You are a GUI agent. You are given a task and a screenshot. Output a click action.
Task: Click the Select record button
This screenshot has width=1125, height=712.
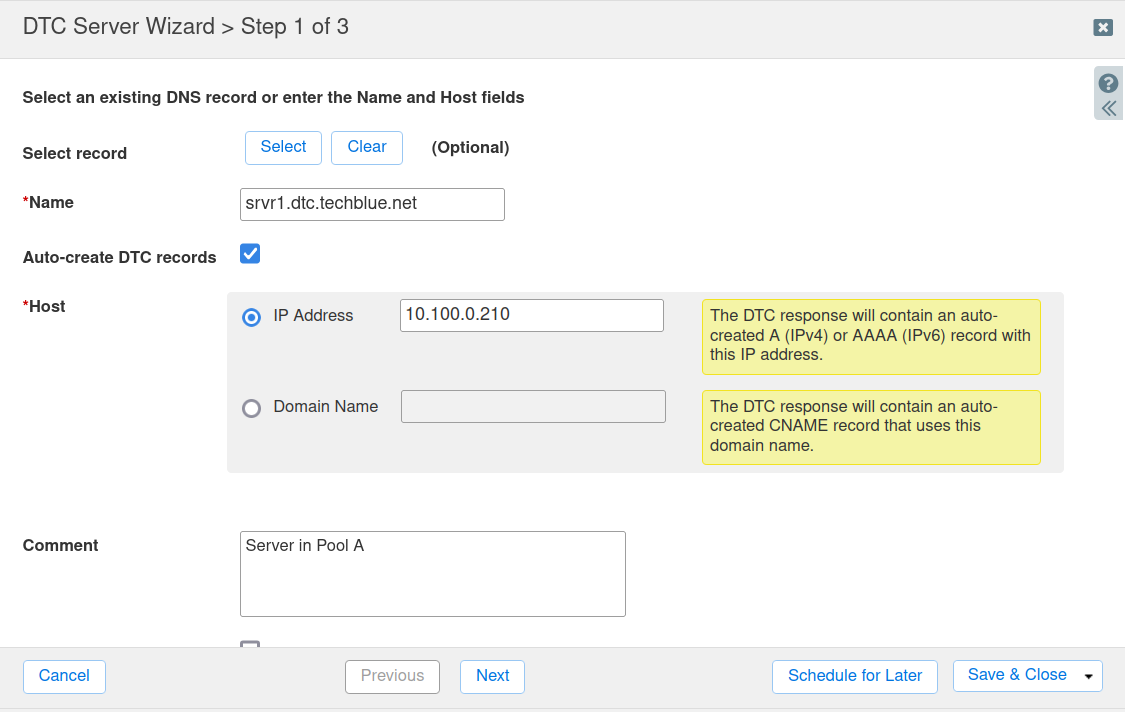click(283, 147)
